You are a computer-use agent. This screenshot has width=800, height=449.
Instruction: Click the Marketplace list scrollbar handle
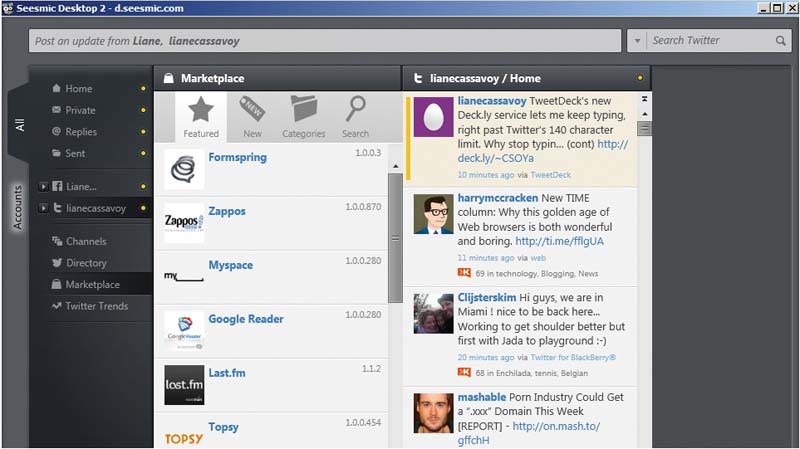click(x=395, y=237)
